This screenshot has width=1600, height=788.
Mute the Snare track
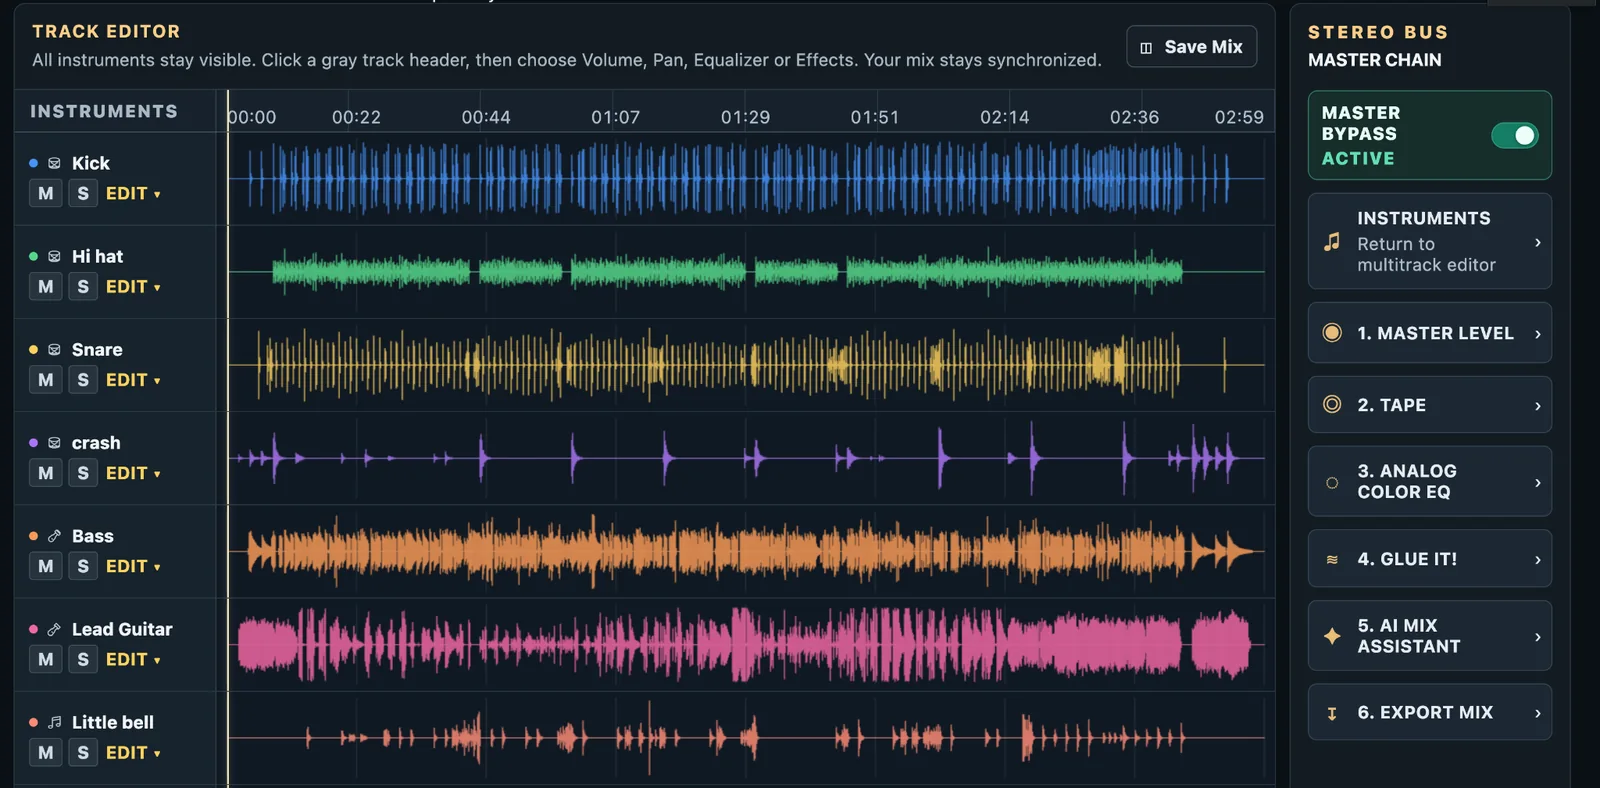click(45, 379)
